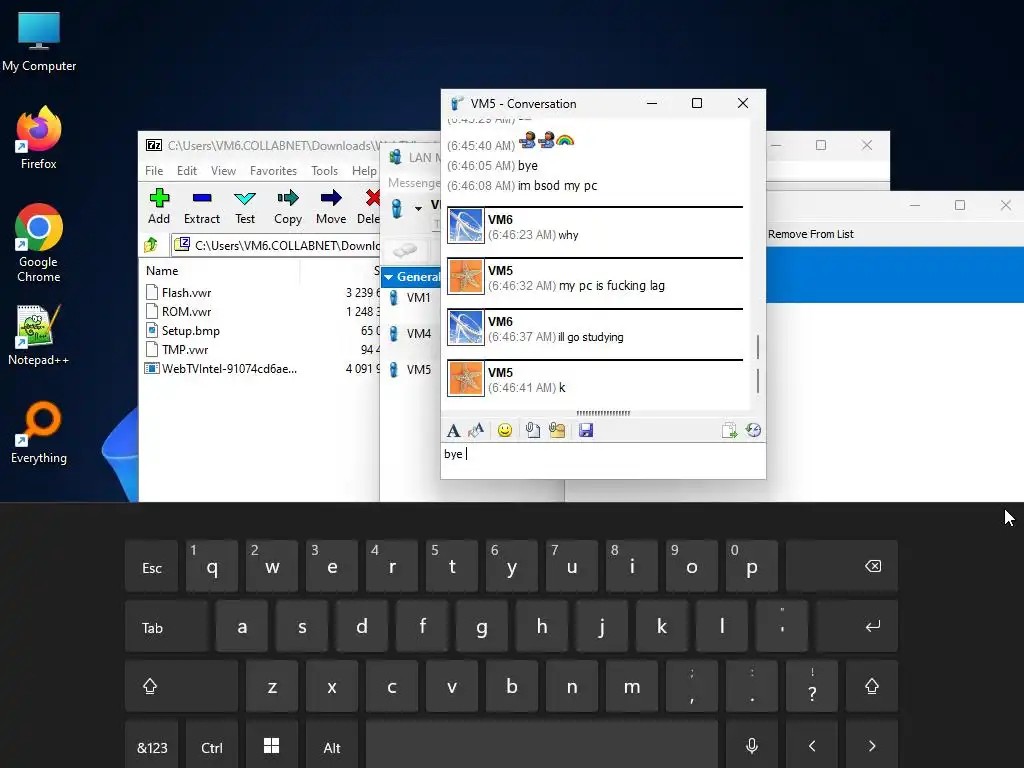Tap the Tab key
The image size is (1024, 768).
167,626
